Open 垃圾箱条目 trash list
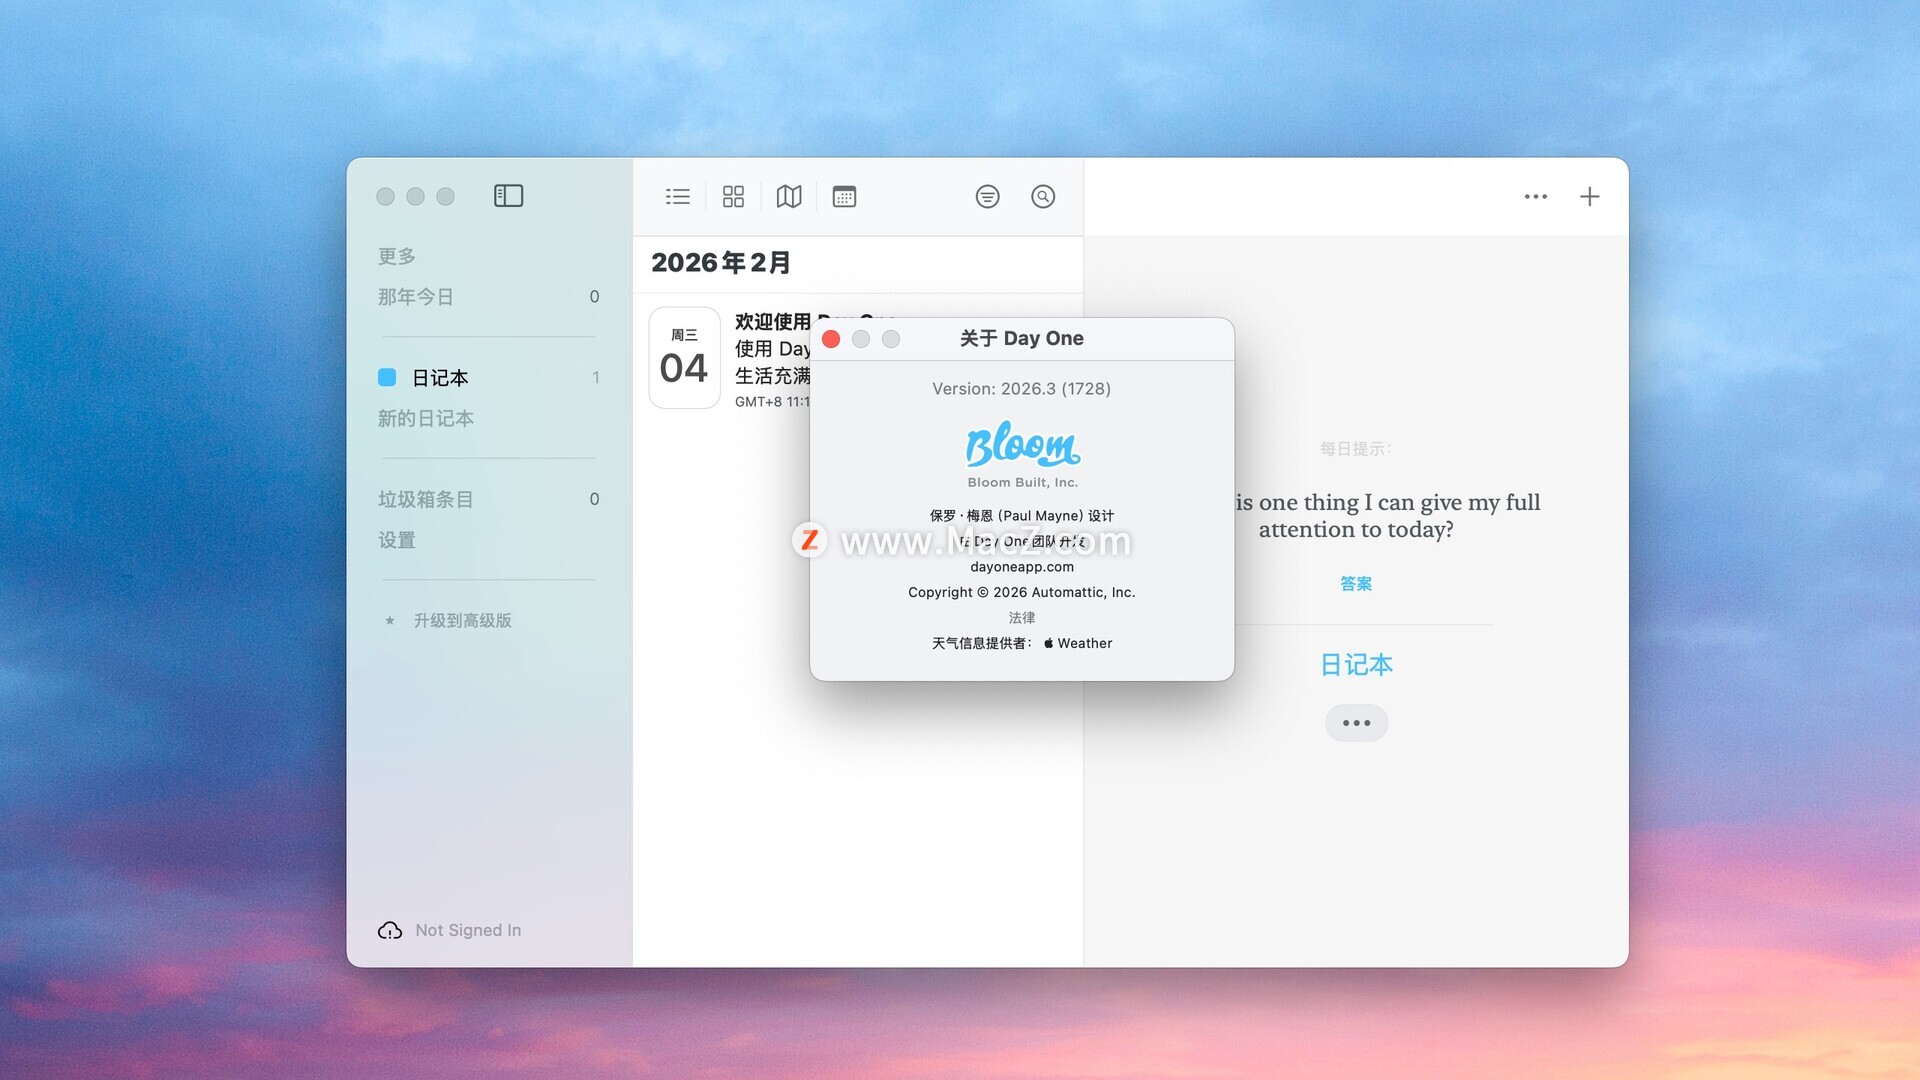This screenshot has width=1920, height=1080. pos(426,499)
